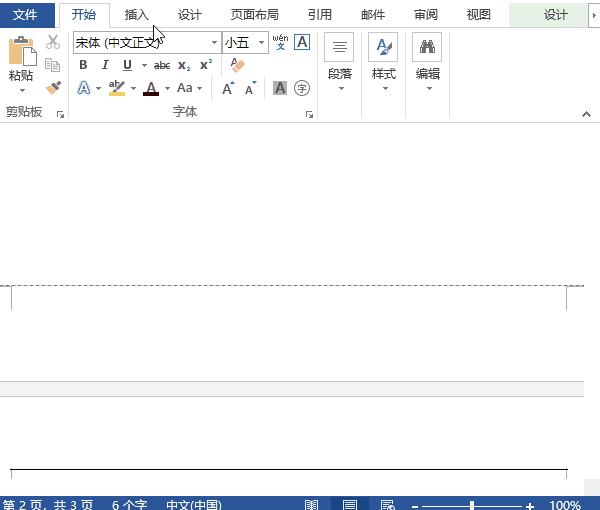The width and height of the screenshot is (600, 510).
Task: Decrease font size with Shrink Font
Action: [251, 88]
